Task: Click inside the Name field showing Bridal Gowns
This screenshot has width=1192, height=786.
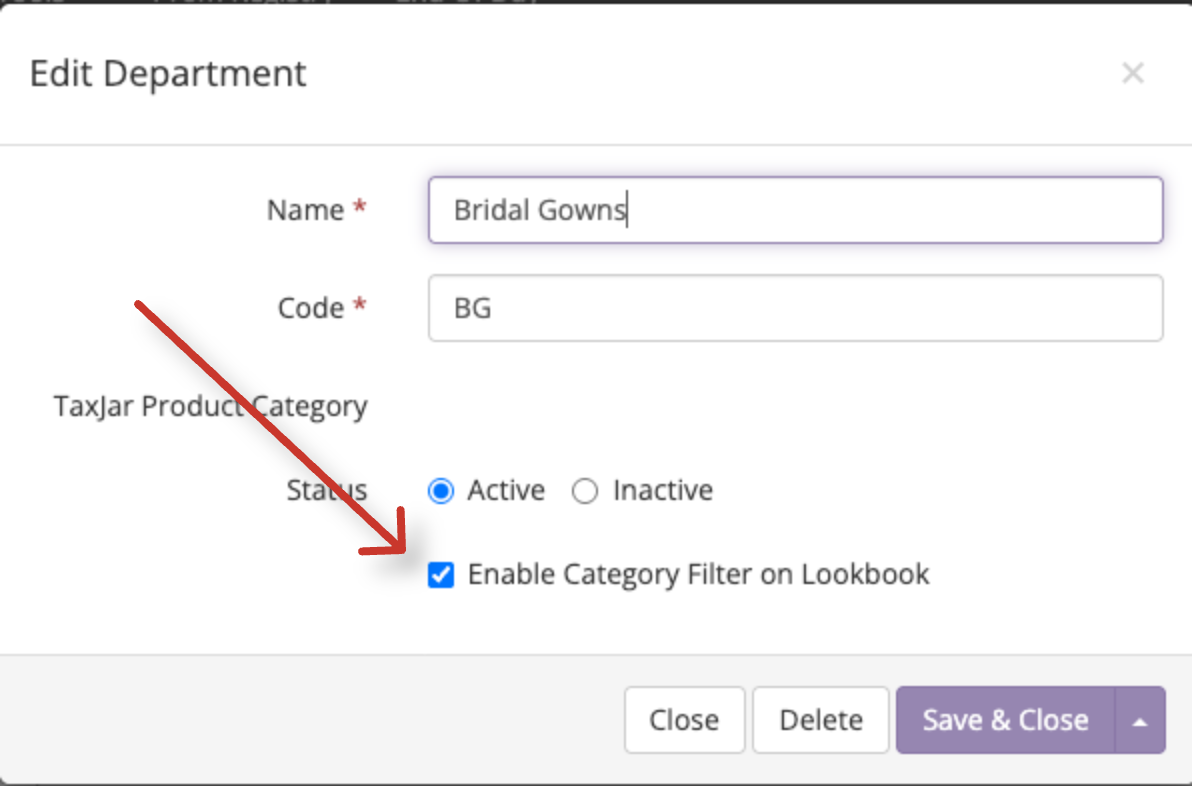Action: 795,210
